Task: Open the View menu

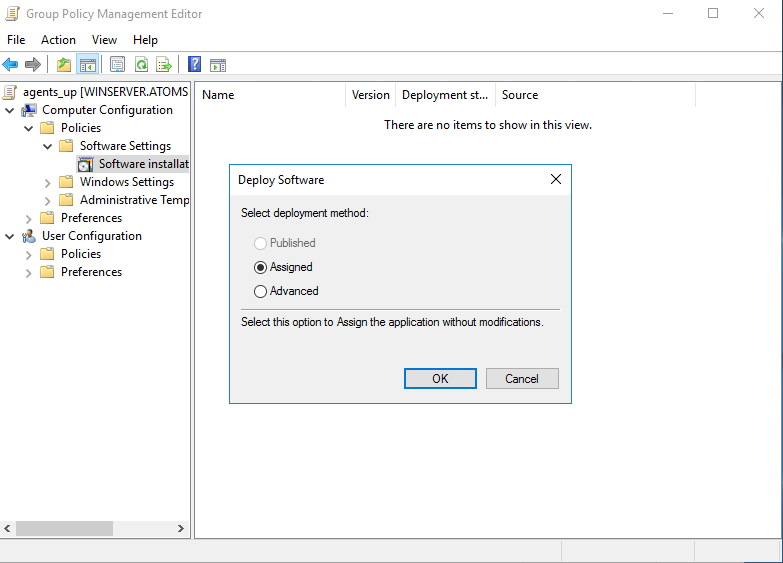Action: (104, 40)
